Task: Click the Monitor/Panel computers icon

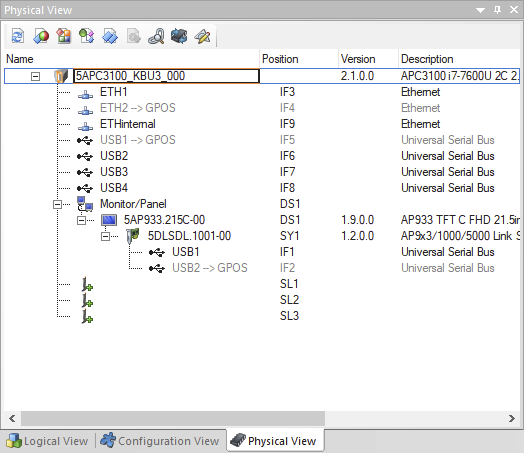Action: tap(85, 204)
